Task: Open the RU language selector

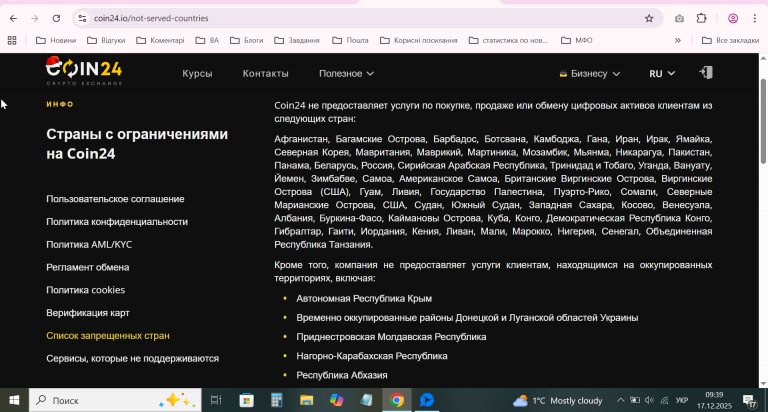Action: pos(662,73)
